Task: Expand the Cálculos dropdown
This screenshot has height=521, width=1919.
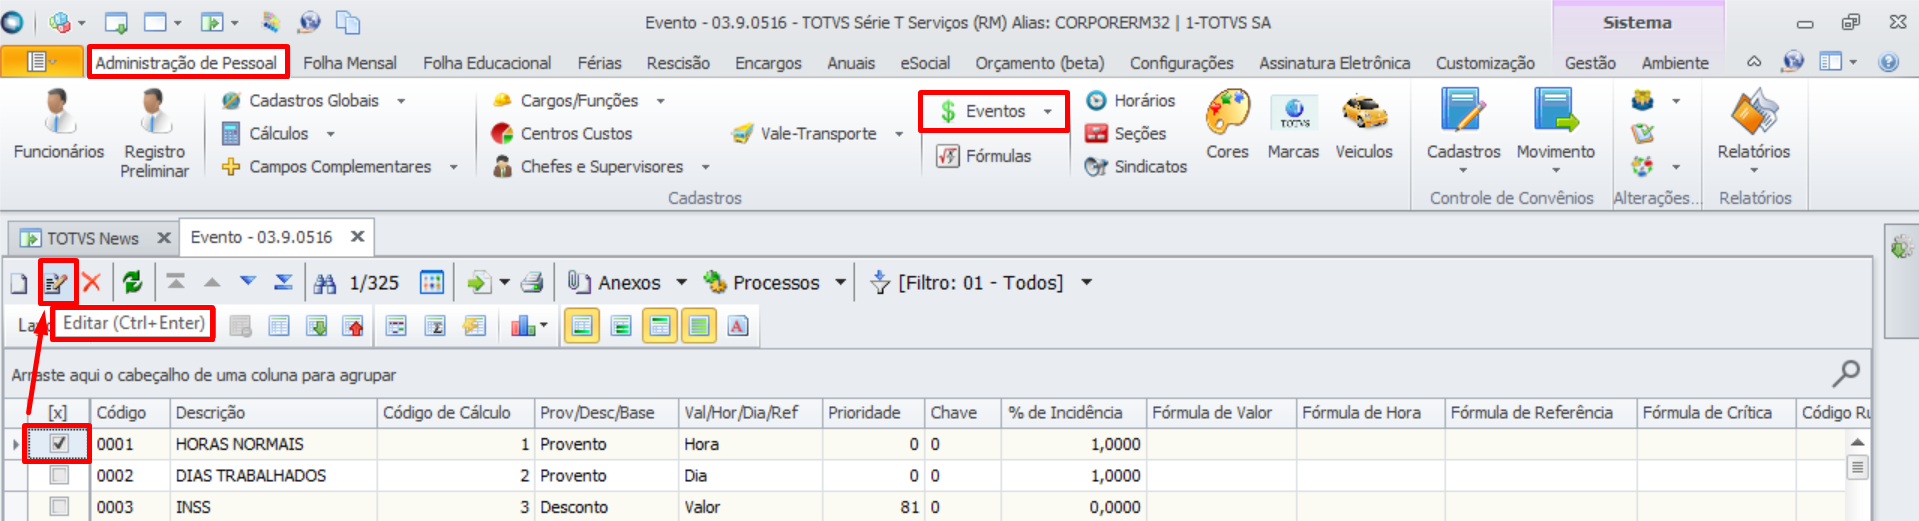Action: [x=330, y=134]
